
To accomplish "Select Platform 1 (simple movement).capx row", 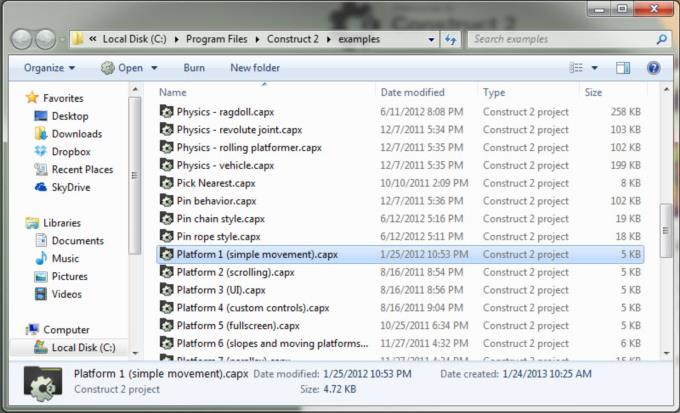I will coord(400,254).
